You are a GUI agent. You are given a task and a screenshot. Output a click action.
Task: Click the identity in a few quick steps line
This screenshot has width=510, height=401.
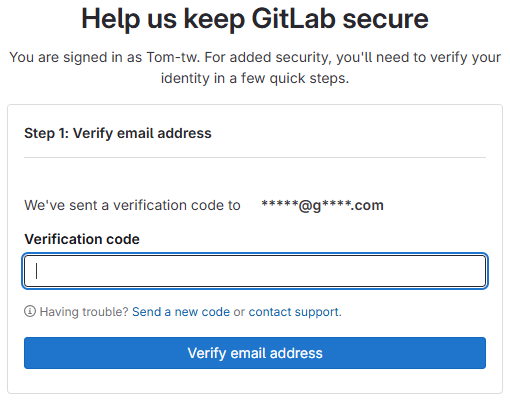(x=255, y=78)
